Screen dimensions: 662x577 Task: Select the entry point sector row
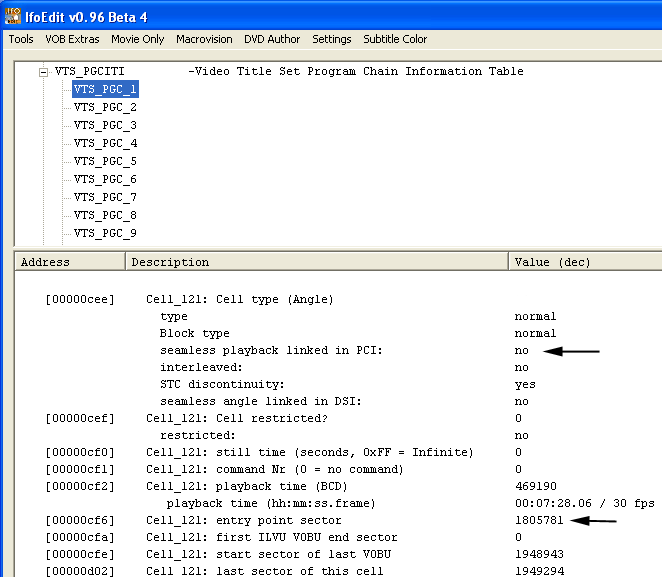[244, 521]
